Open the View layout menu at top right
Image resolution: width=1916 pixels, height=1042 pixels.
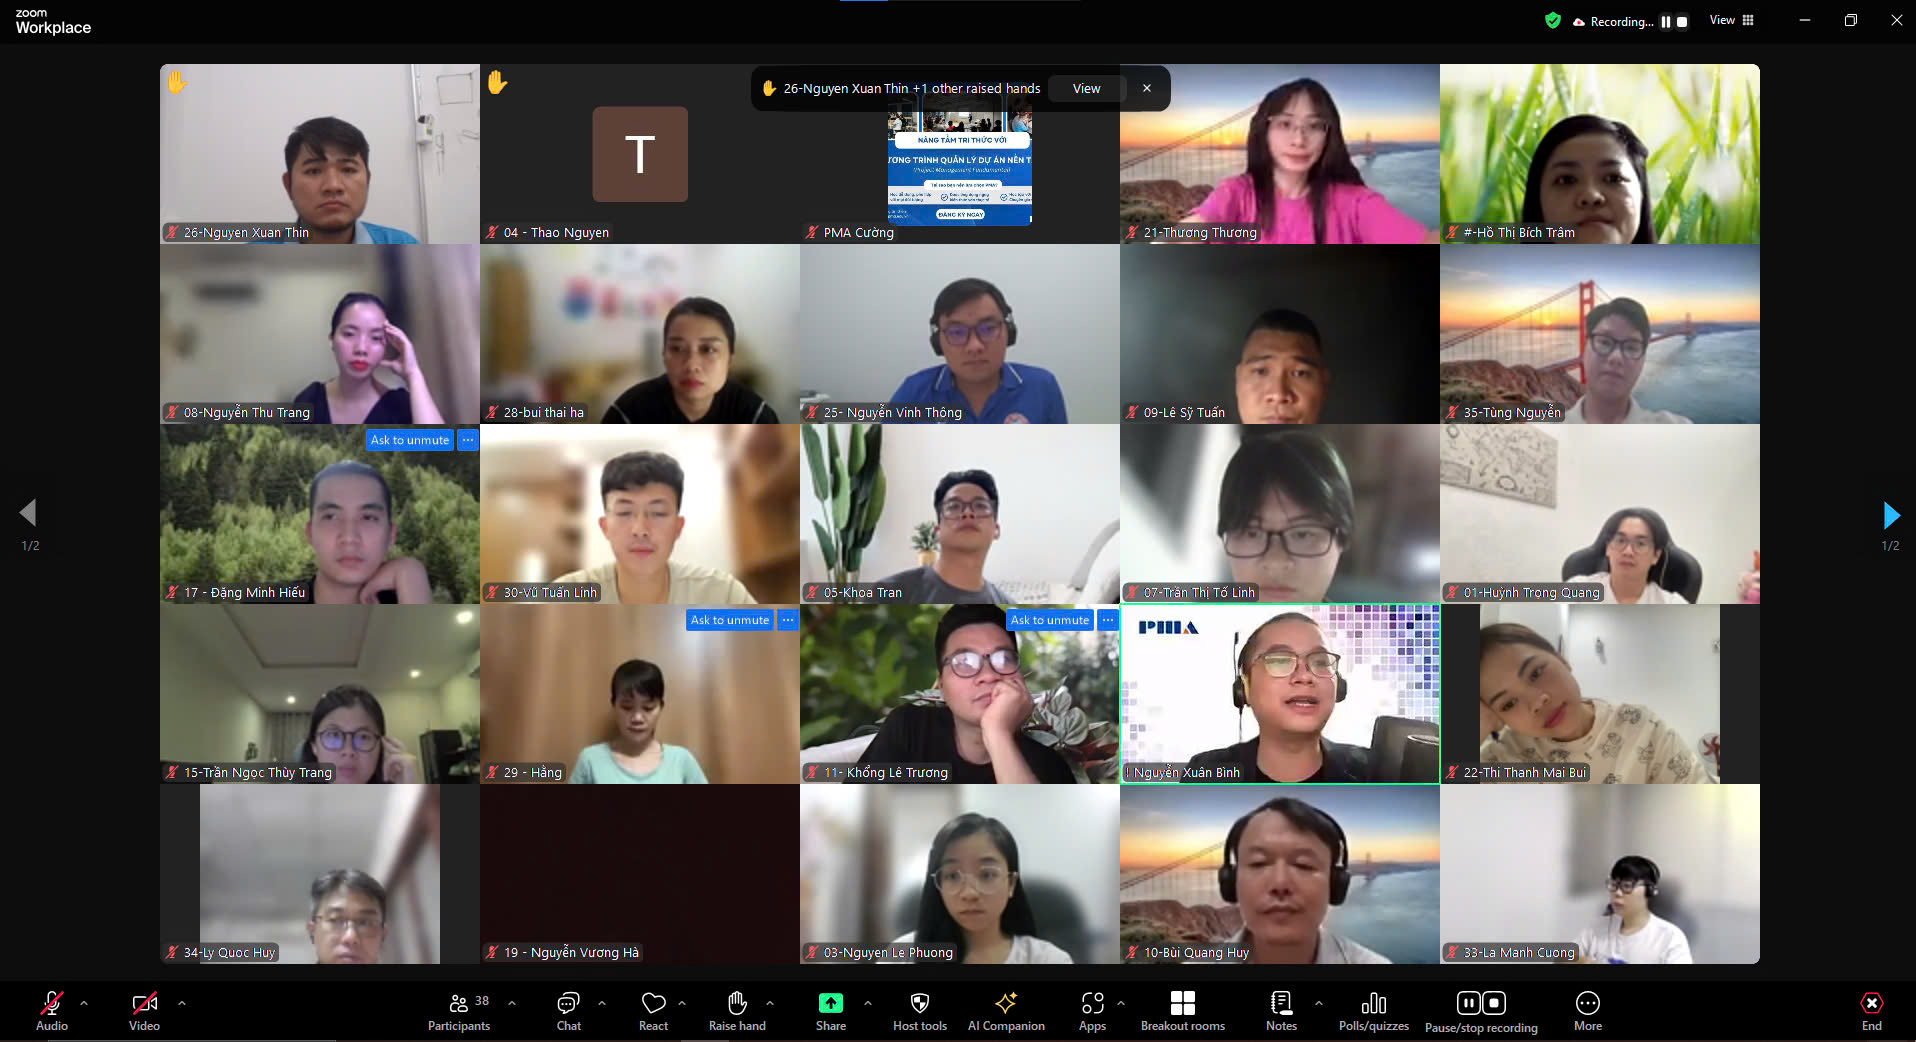coord(1732,20)
